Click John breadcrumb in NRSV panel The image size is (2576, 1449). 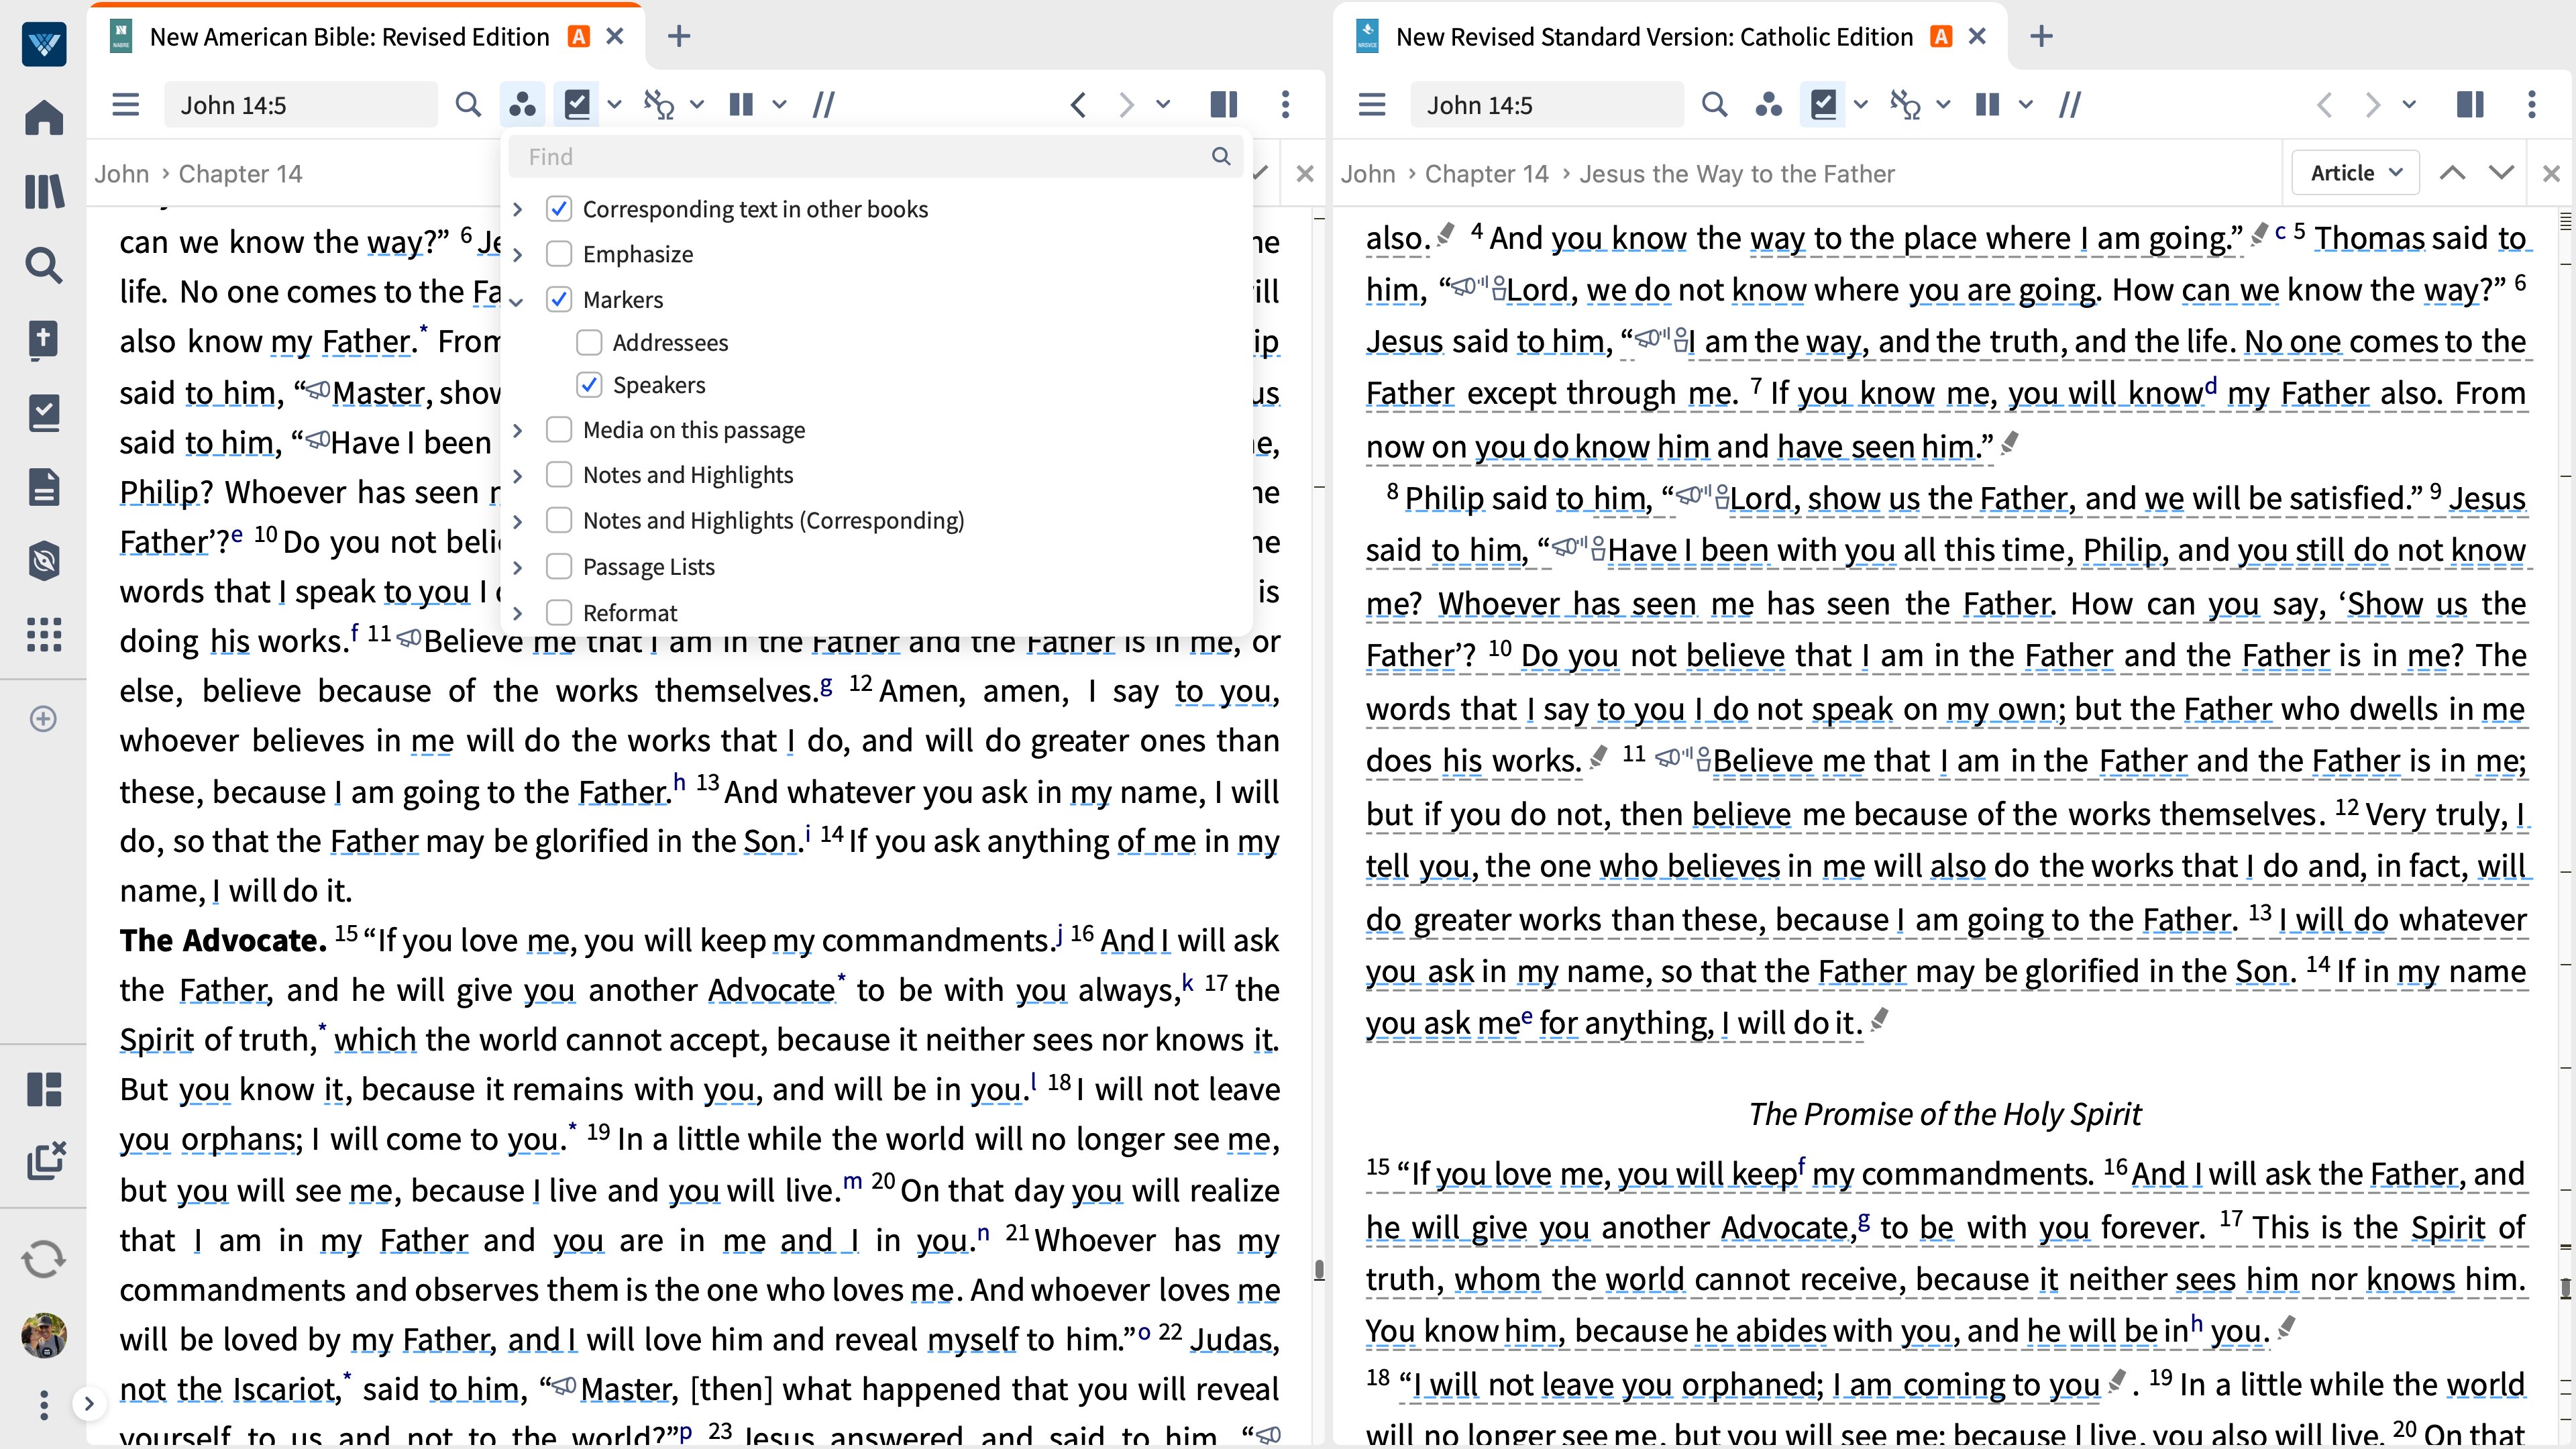1368,174
